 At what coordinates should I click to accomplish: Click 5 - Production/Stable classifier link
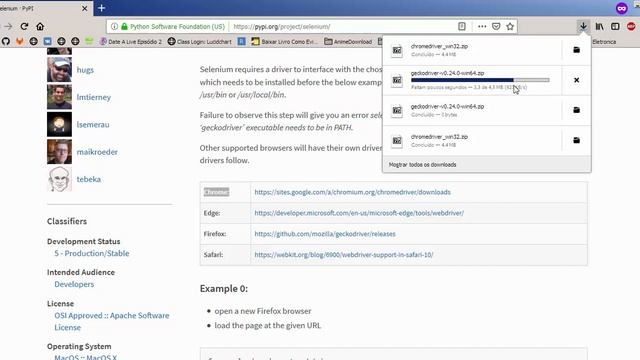[x=92, y=253]
